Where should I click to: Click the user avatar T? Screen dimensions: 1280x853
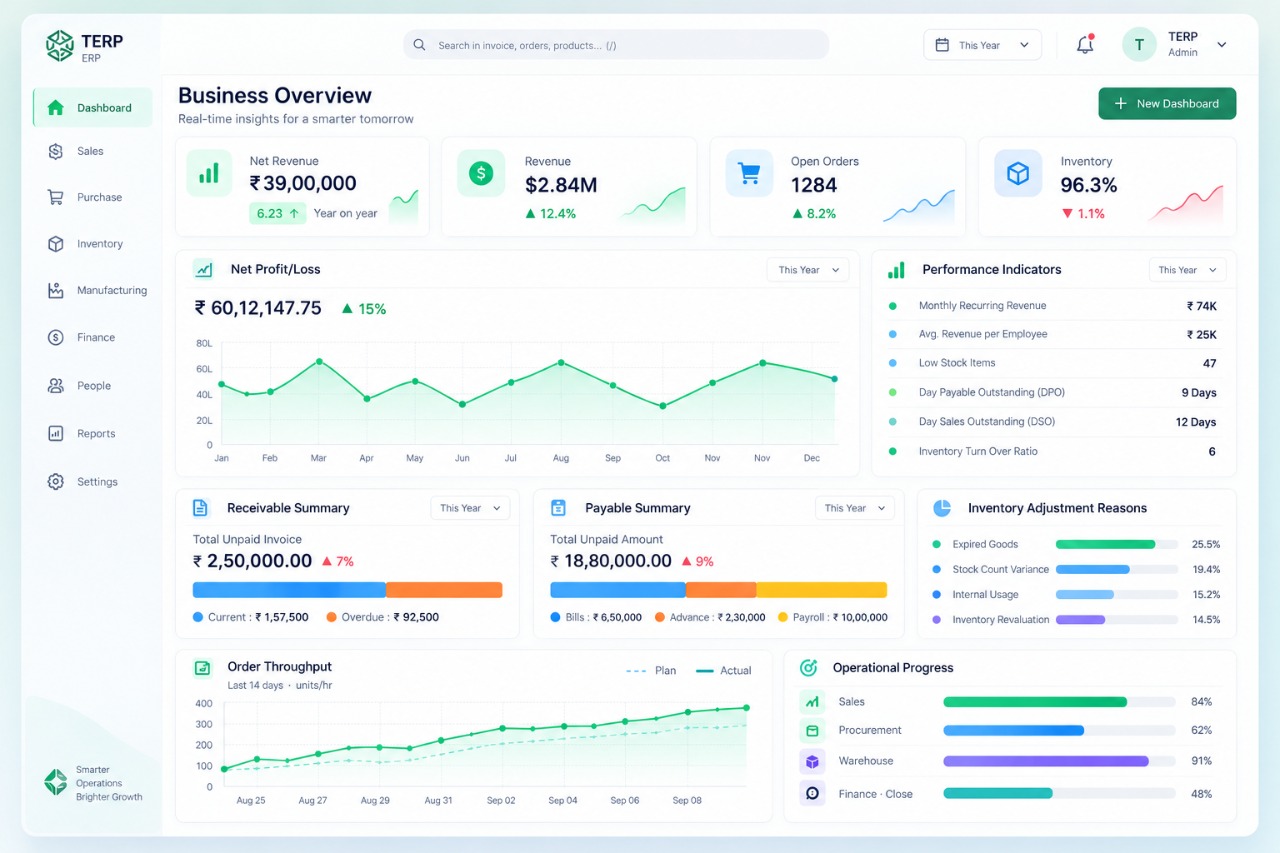click(x=1139, y=45)
